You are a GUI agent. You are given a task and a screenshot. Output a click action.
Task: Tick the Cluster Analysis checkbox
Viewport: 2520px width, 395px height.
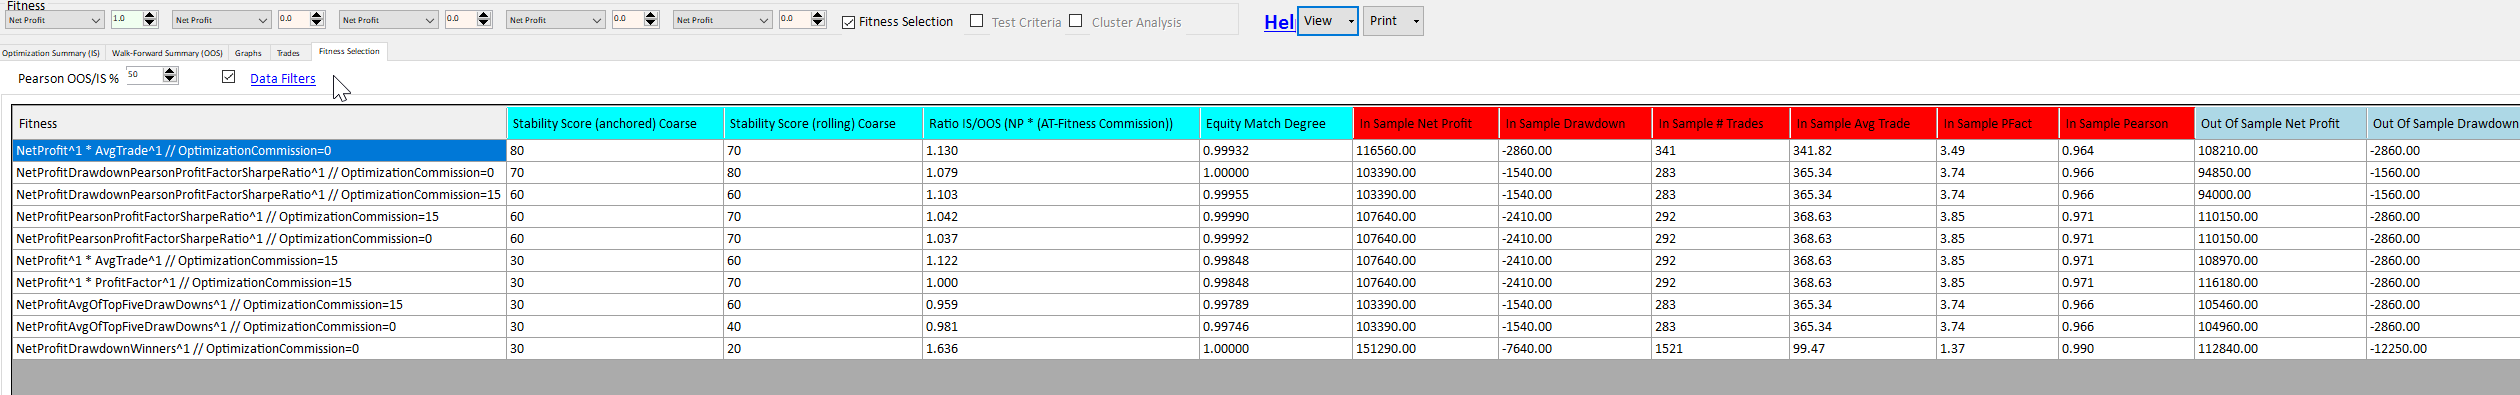tap(1075, 20)
